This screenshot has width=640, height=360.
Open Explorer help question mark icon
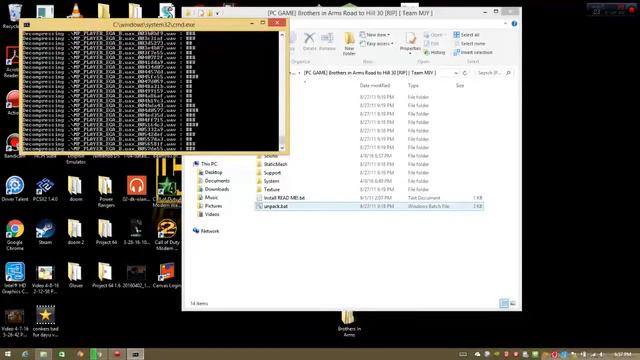[x=514, y=24]
